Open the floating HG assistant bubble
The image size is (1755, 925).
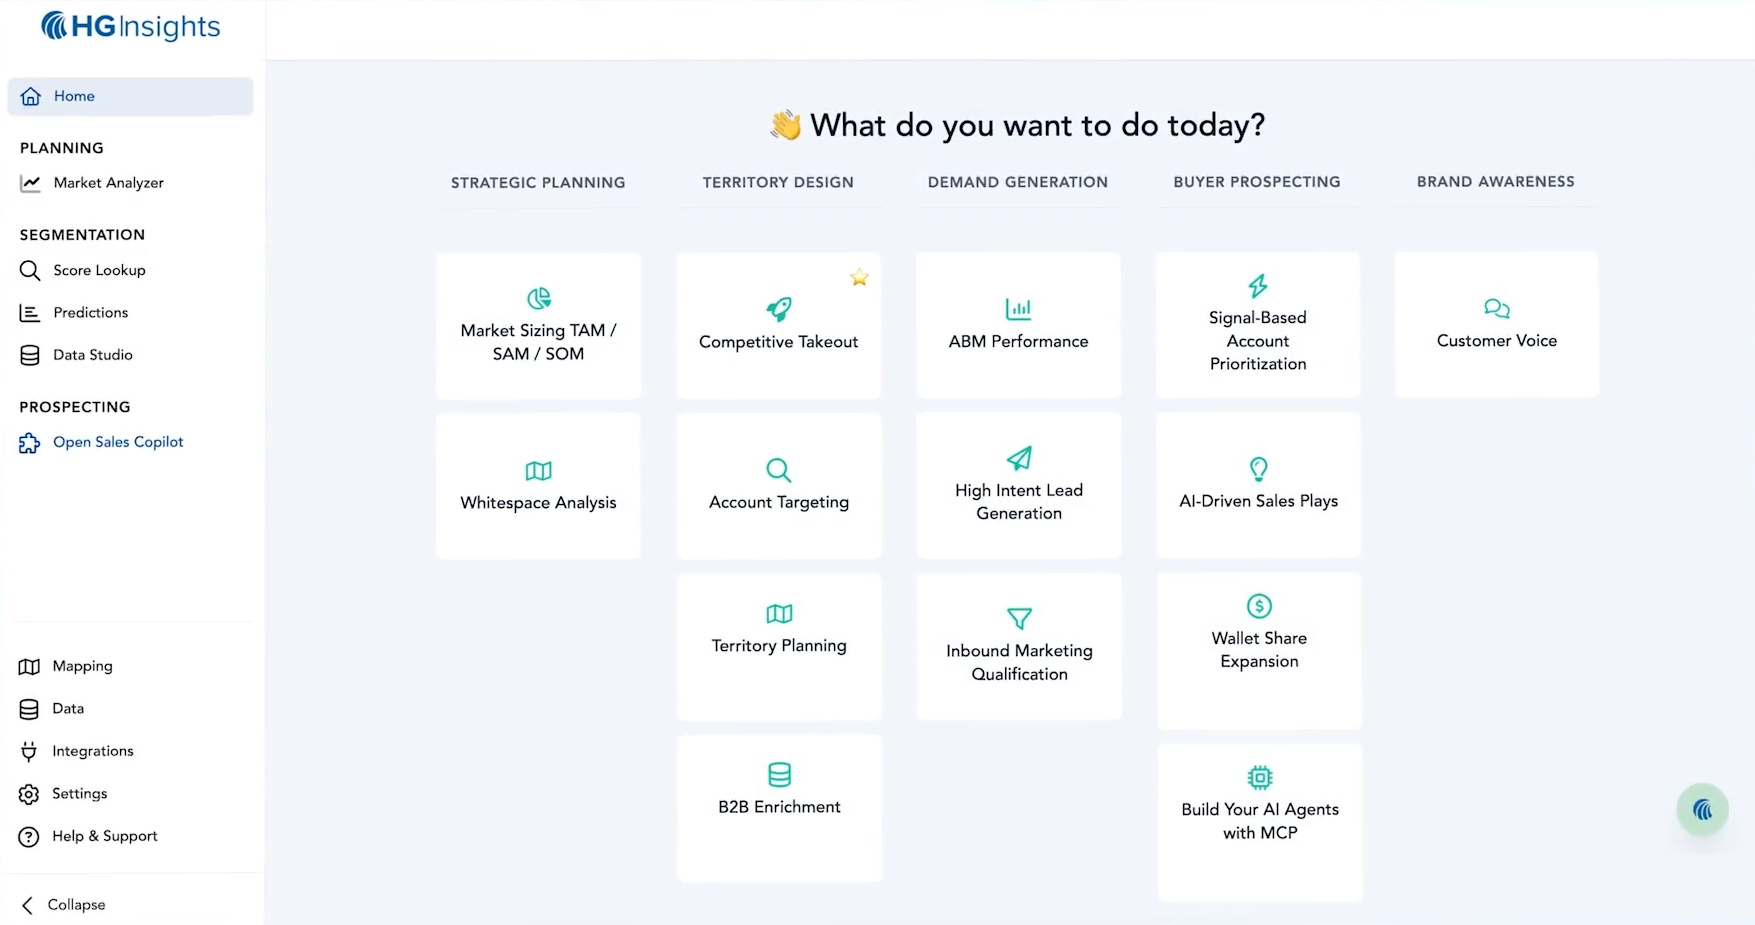click(x=1702, y=809)
